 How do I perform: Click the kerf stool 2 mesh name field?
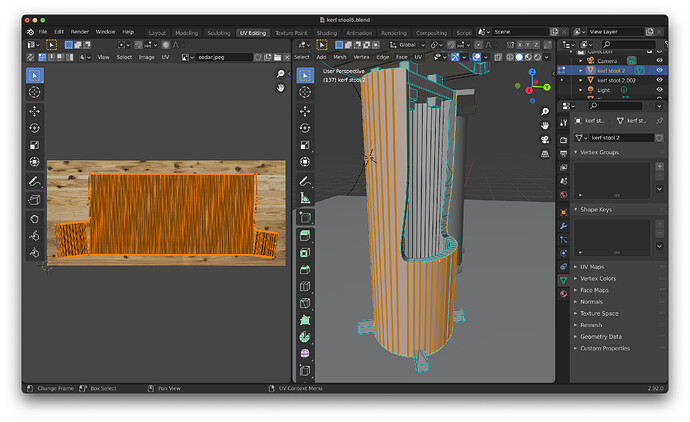pyautogui.click(x=620, y=138)
